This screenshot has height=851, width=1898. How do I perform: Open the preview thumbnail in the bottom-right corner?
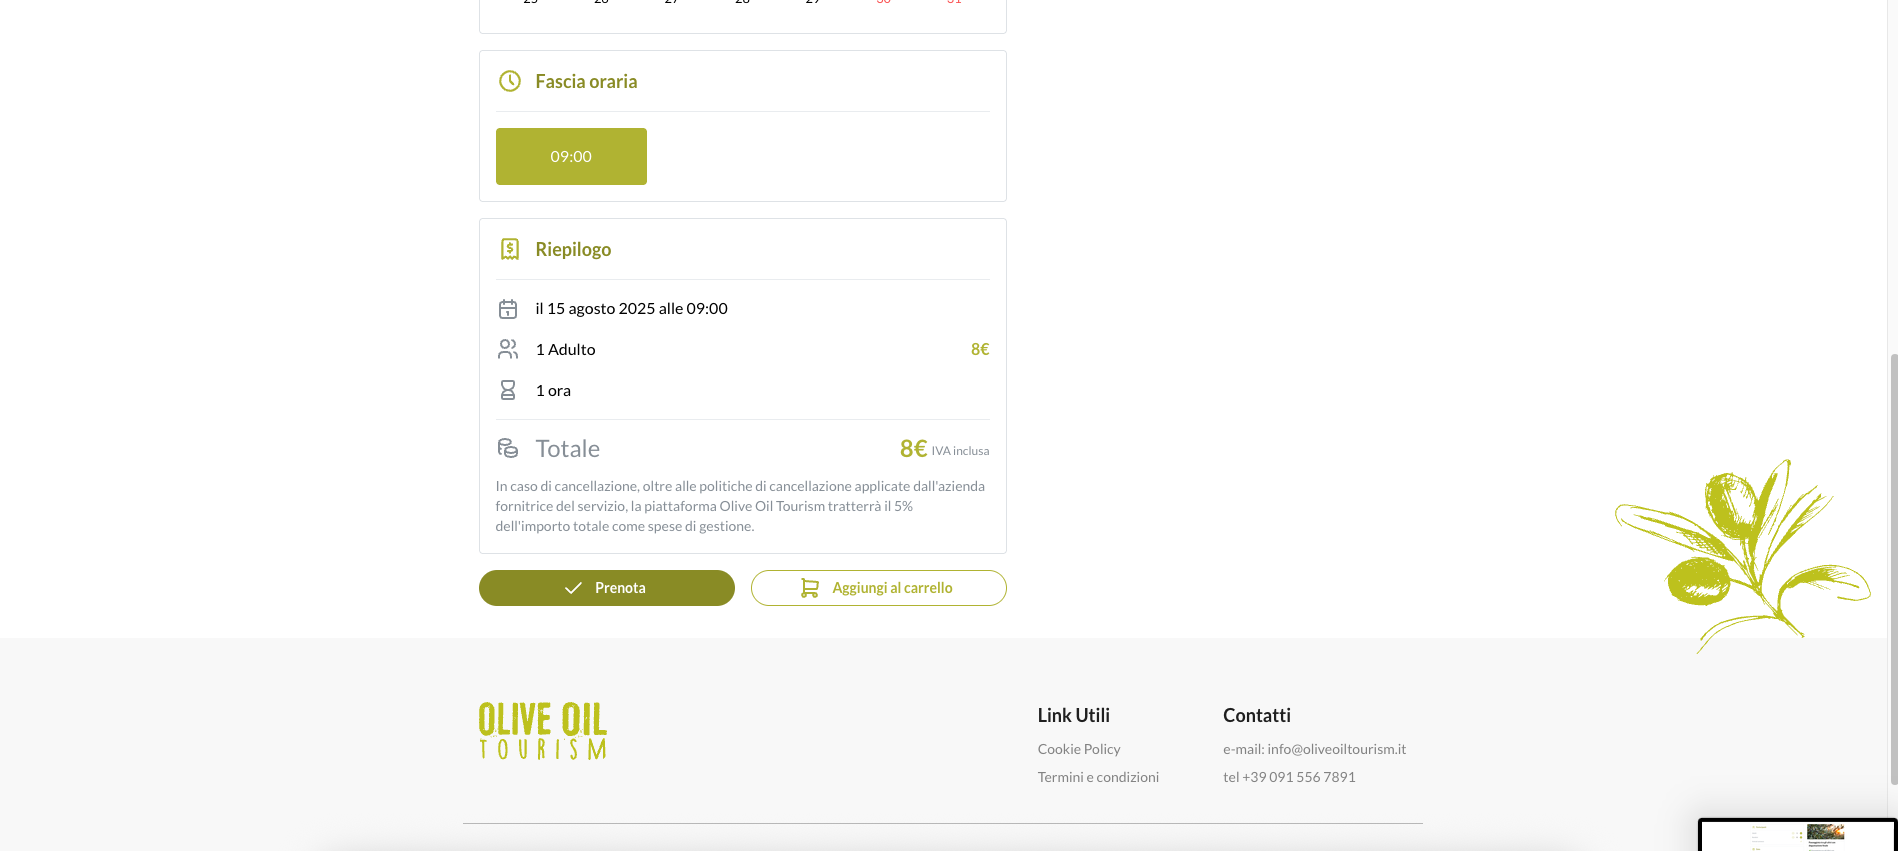click(x=1797, y=836)
